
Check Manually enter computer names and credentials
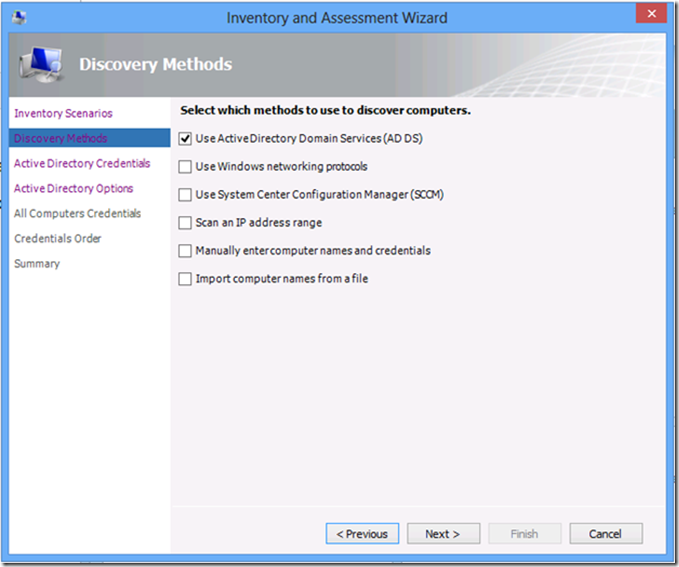[185, 251]
